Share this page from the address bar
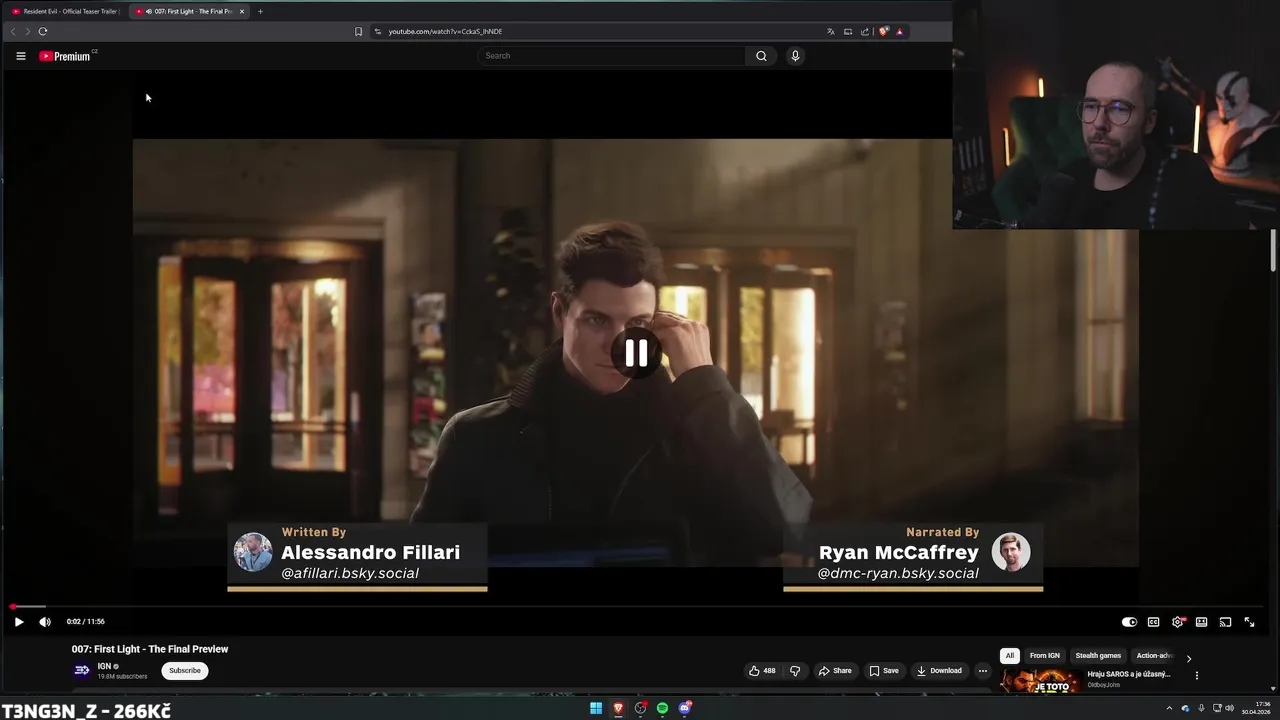The width and height of the screenshot is (1280, 720). (x=865, y=31)
